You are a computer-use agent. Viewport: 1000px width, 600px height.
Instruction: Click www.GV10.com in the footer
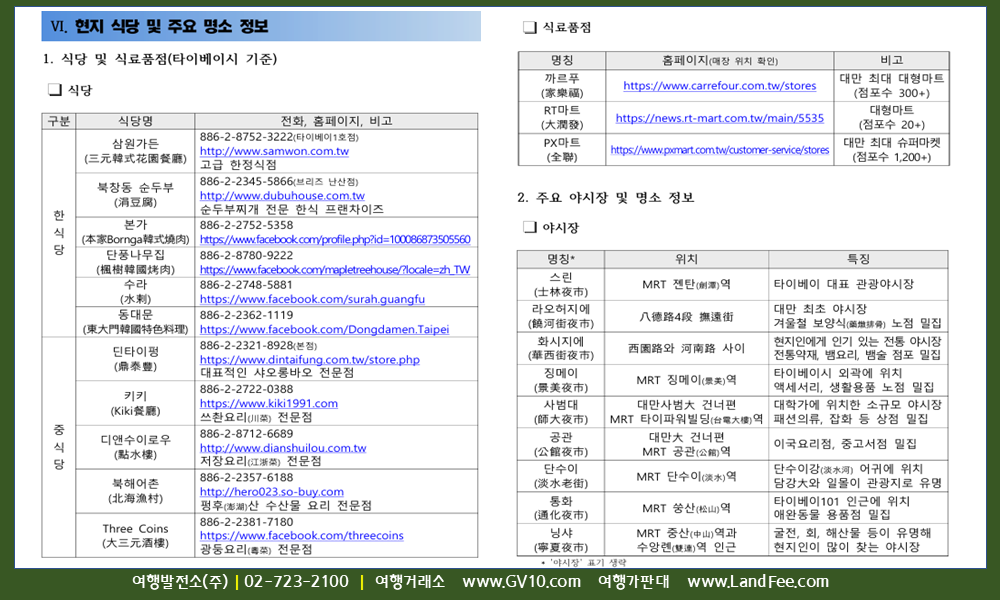pyautogui.click(x=521, y=582)
